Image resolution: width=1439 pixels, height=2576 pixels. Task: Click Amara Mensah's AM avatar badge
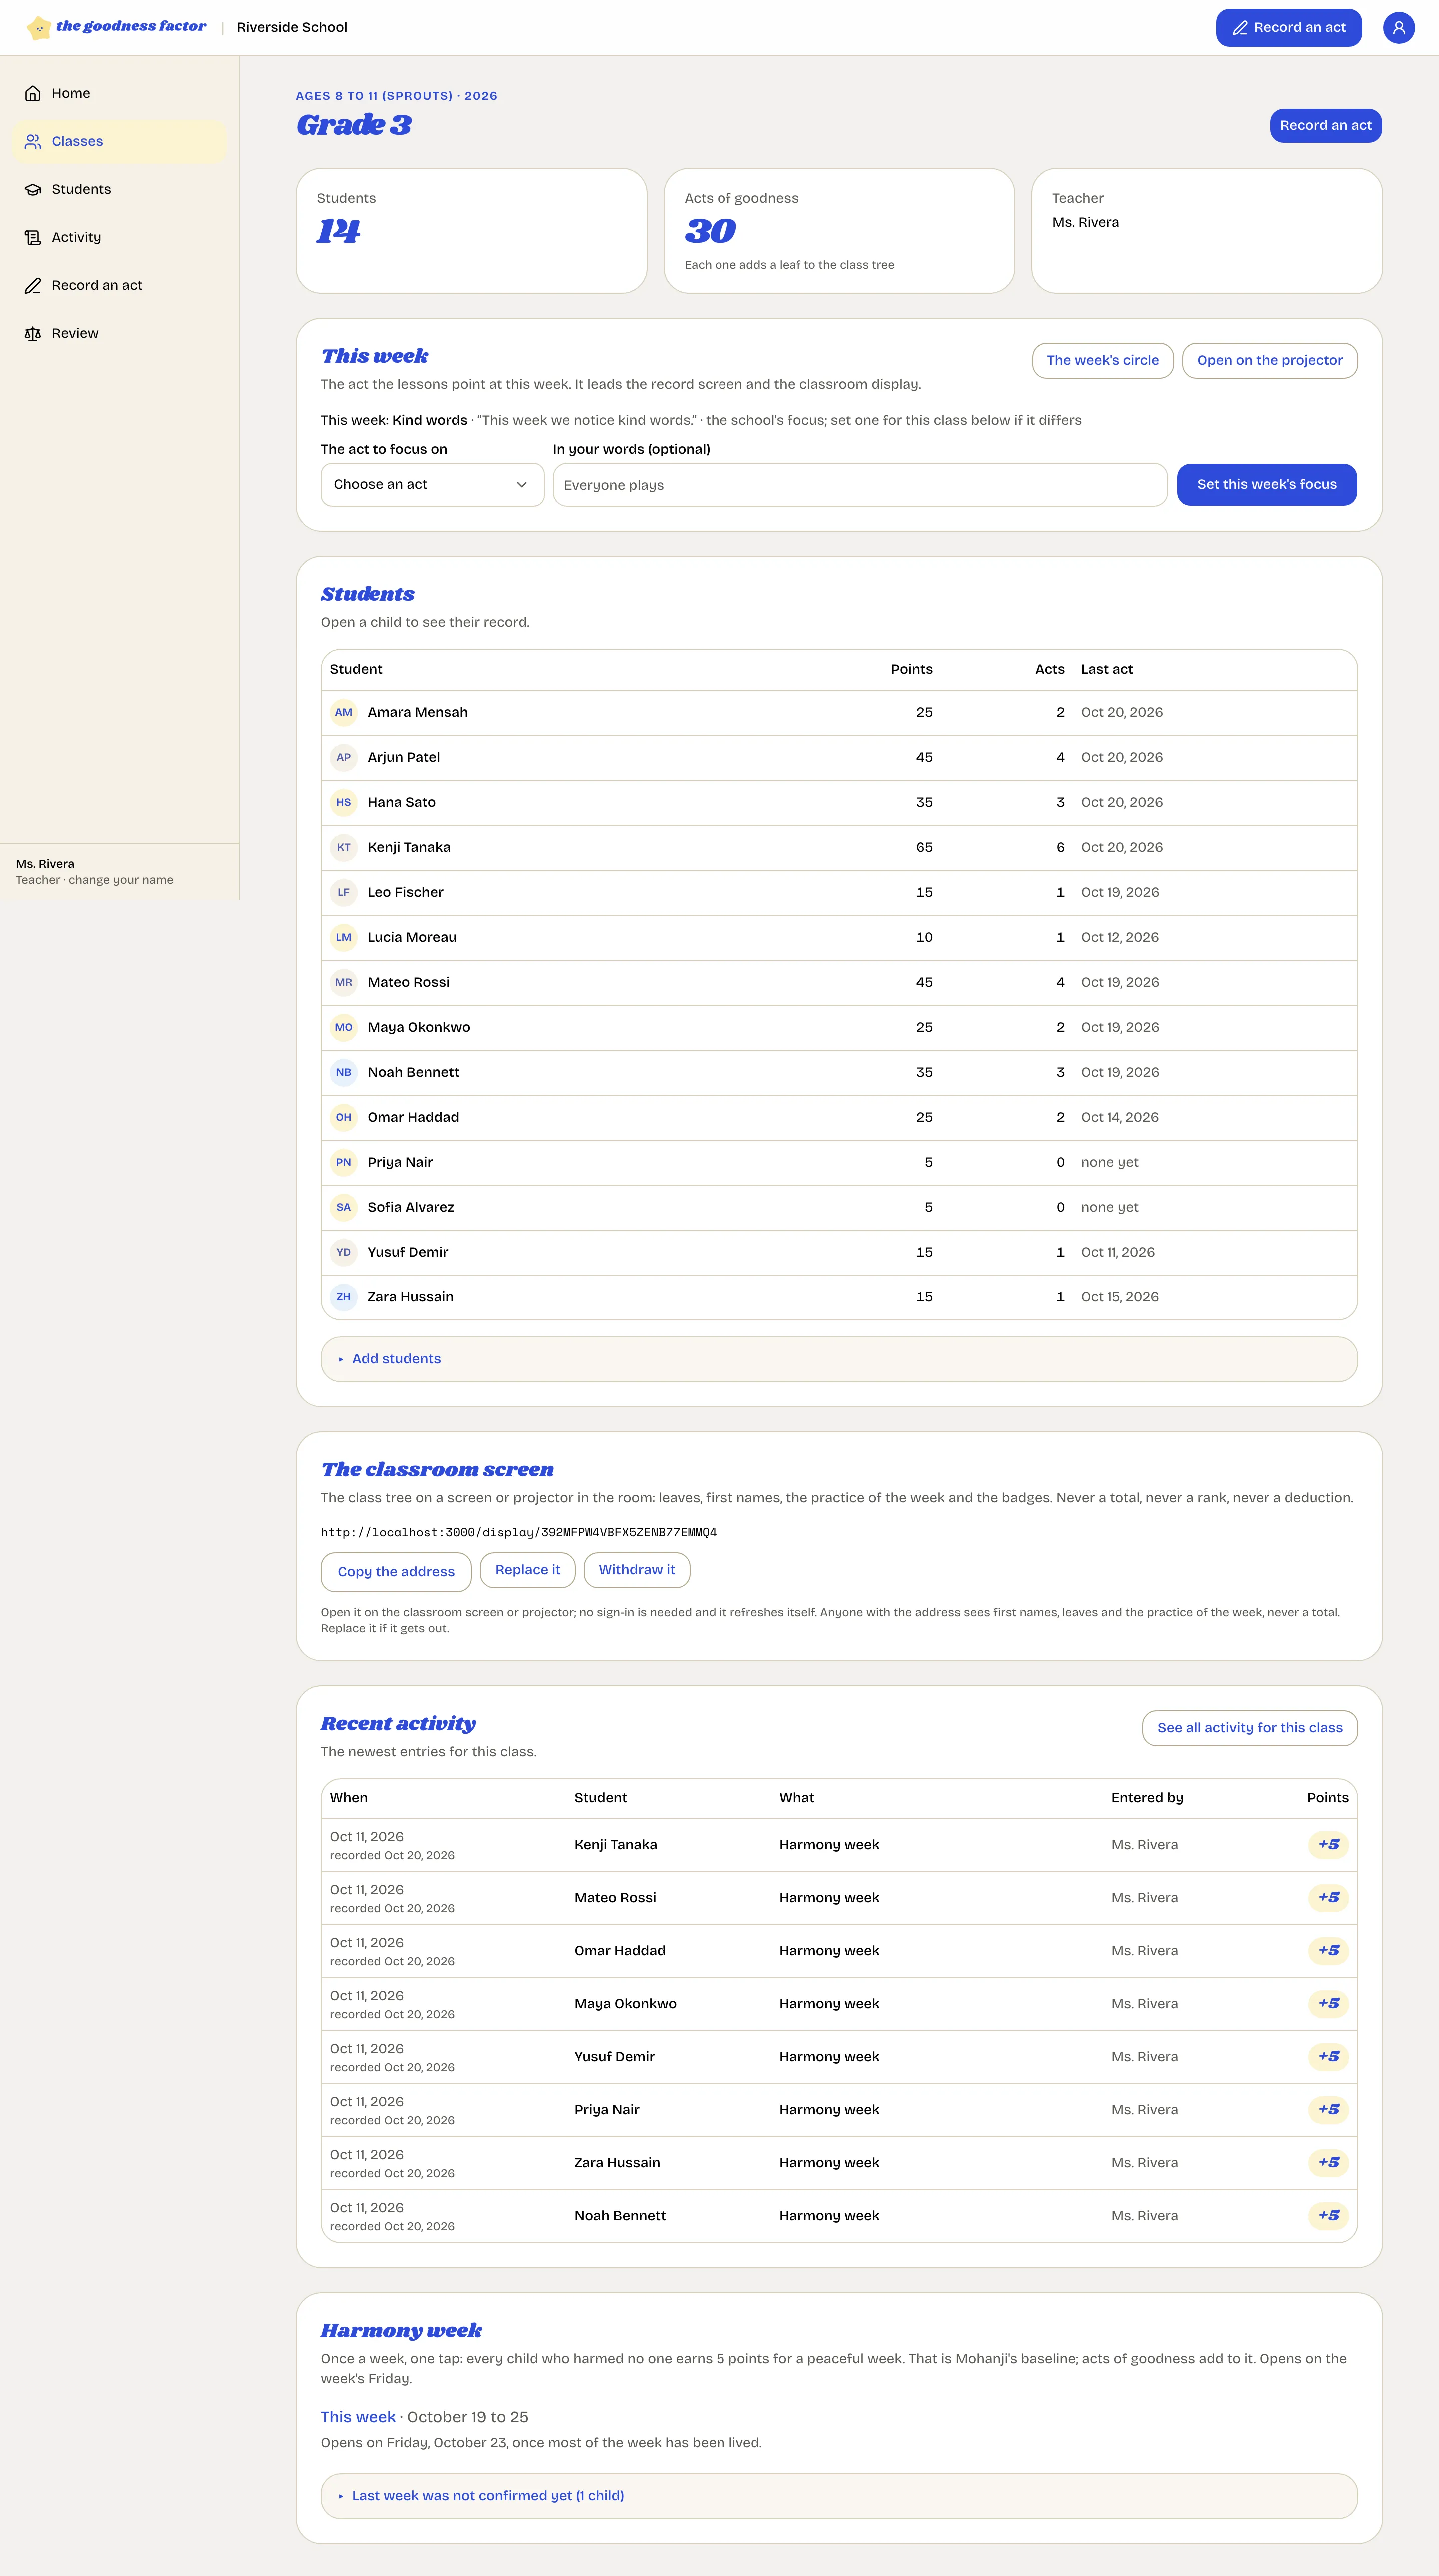344,713
